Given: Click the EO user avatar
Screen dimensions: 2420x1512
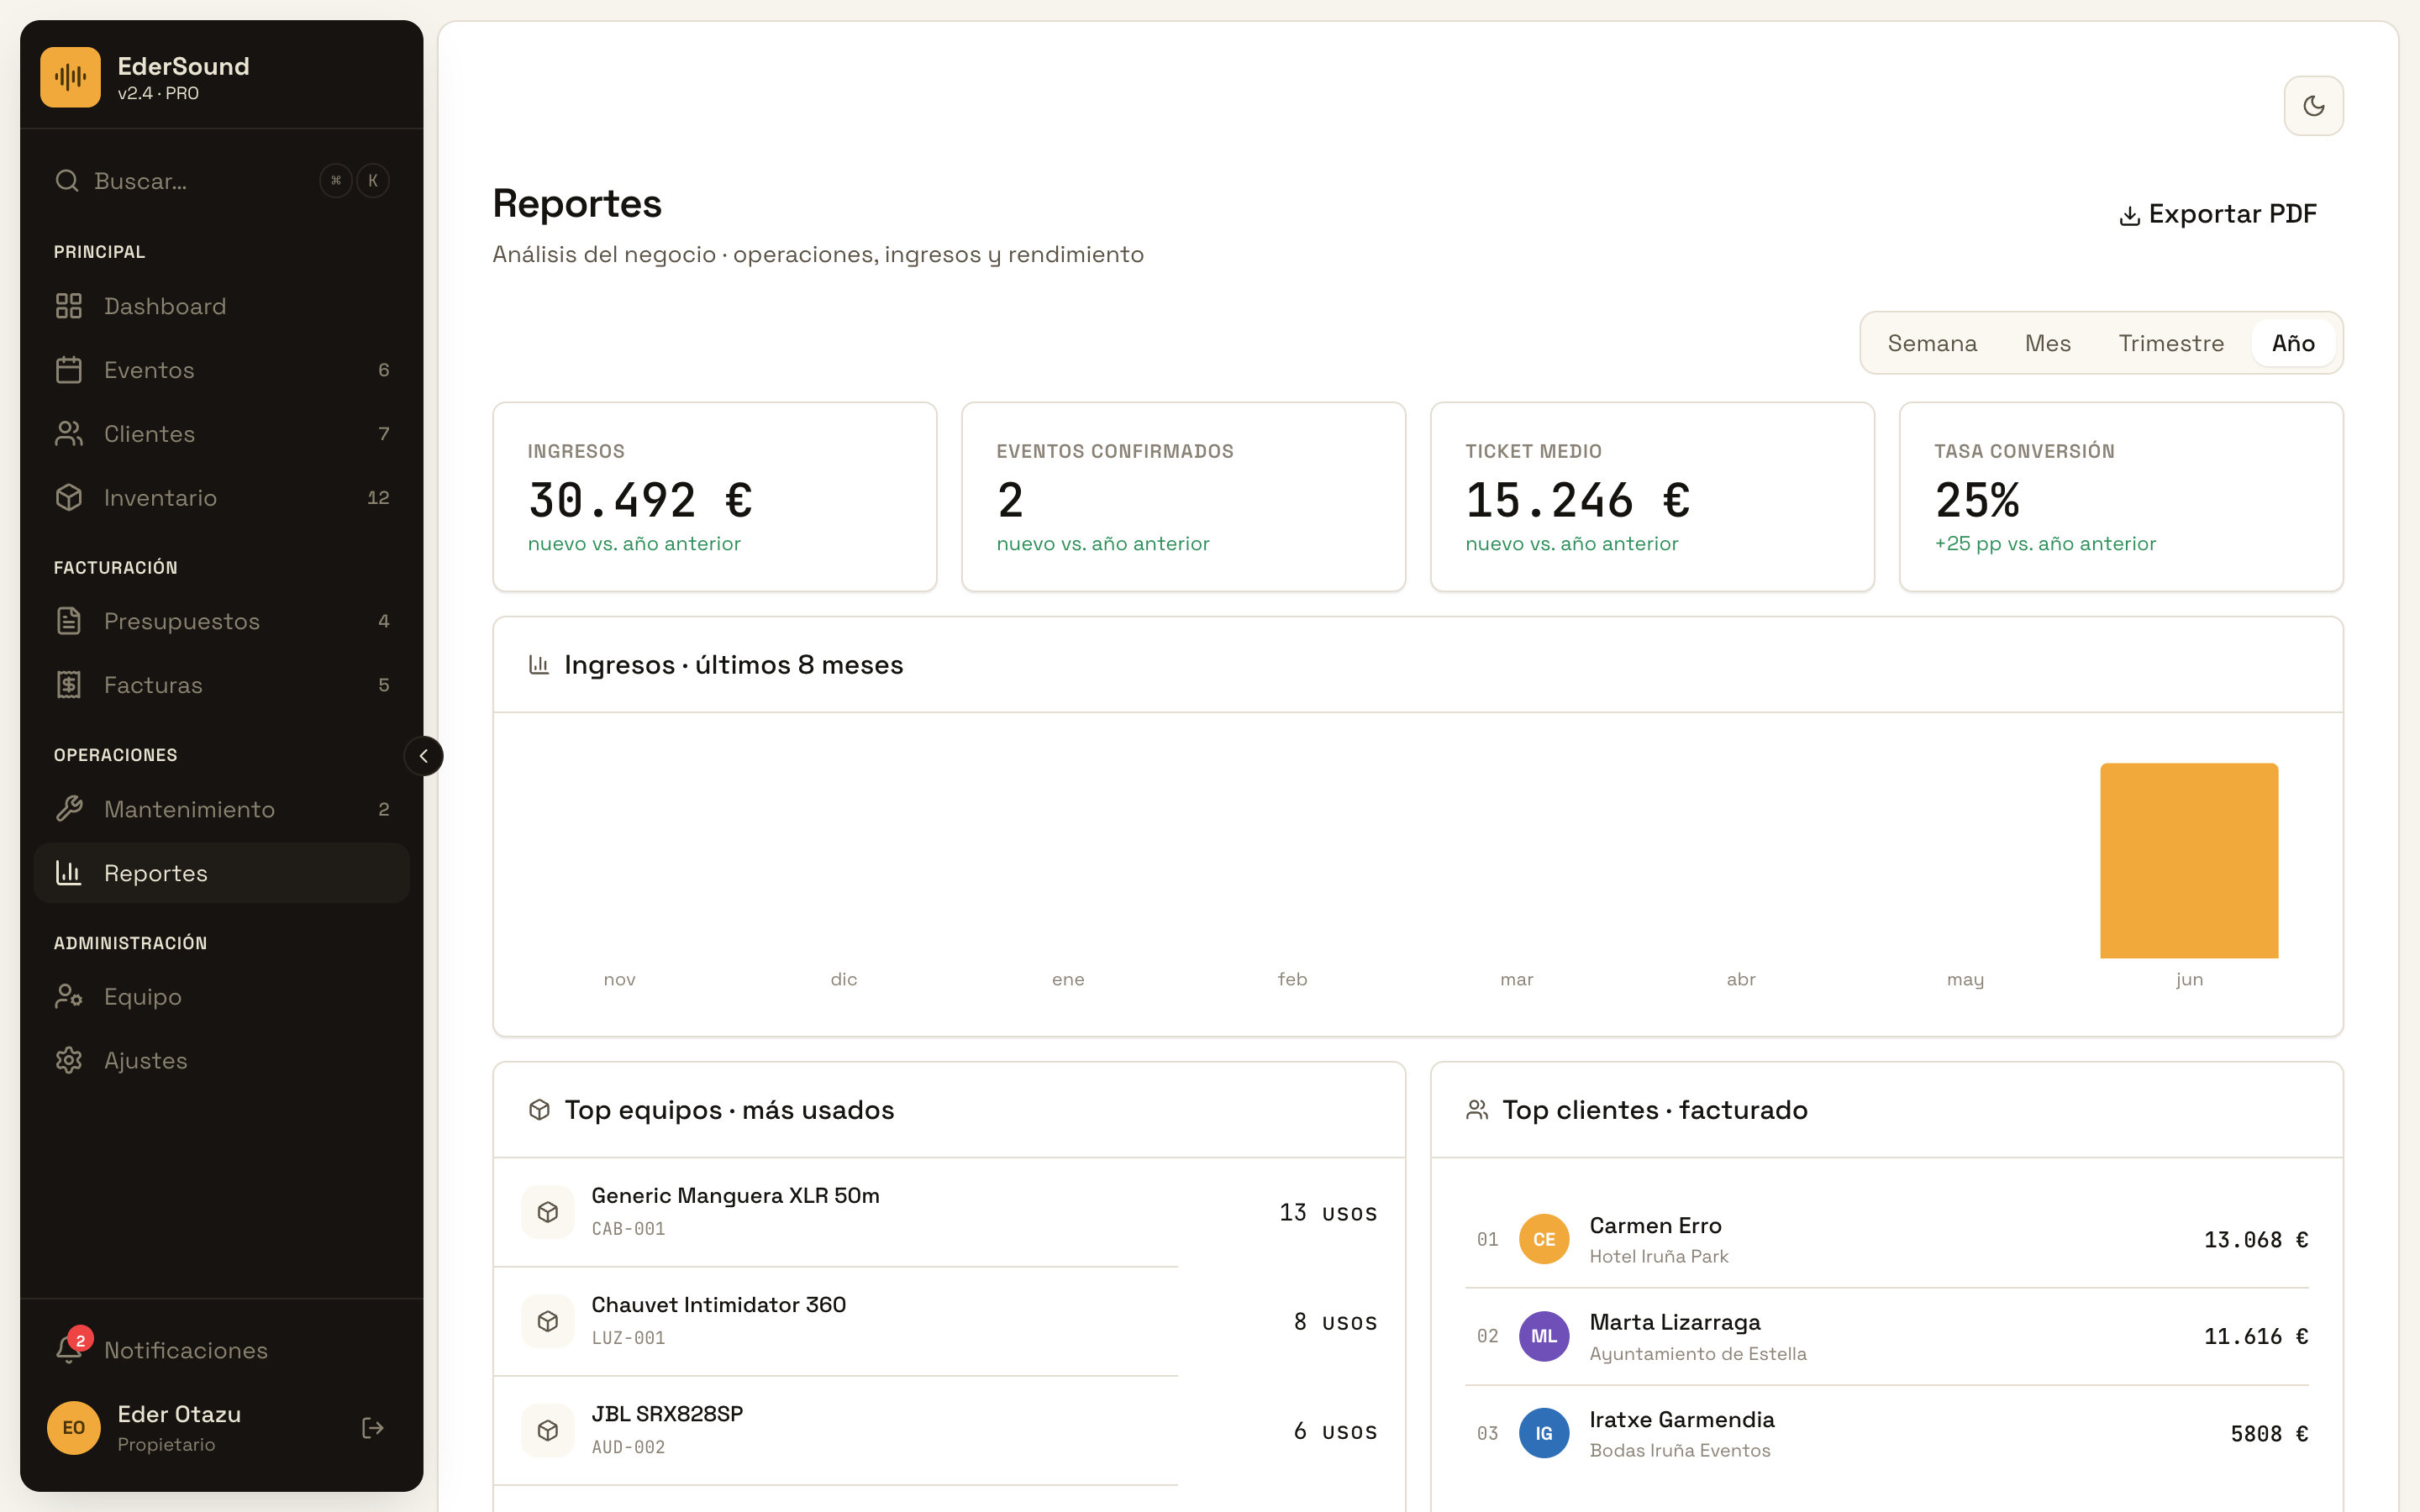Looking at the screenshot, I should point(74,1428).
